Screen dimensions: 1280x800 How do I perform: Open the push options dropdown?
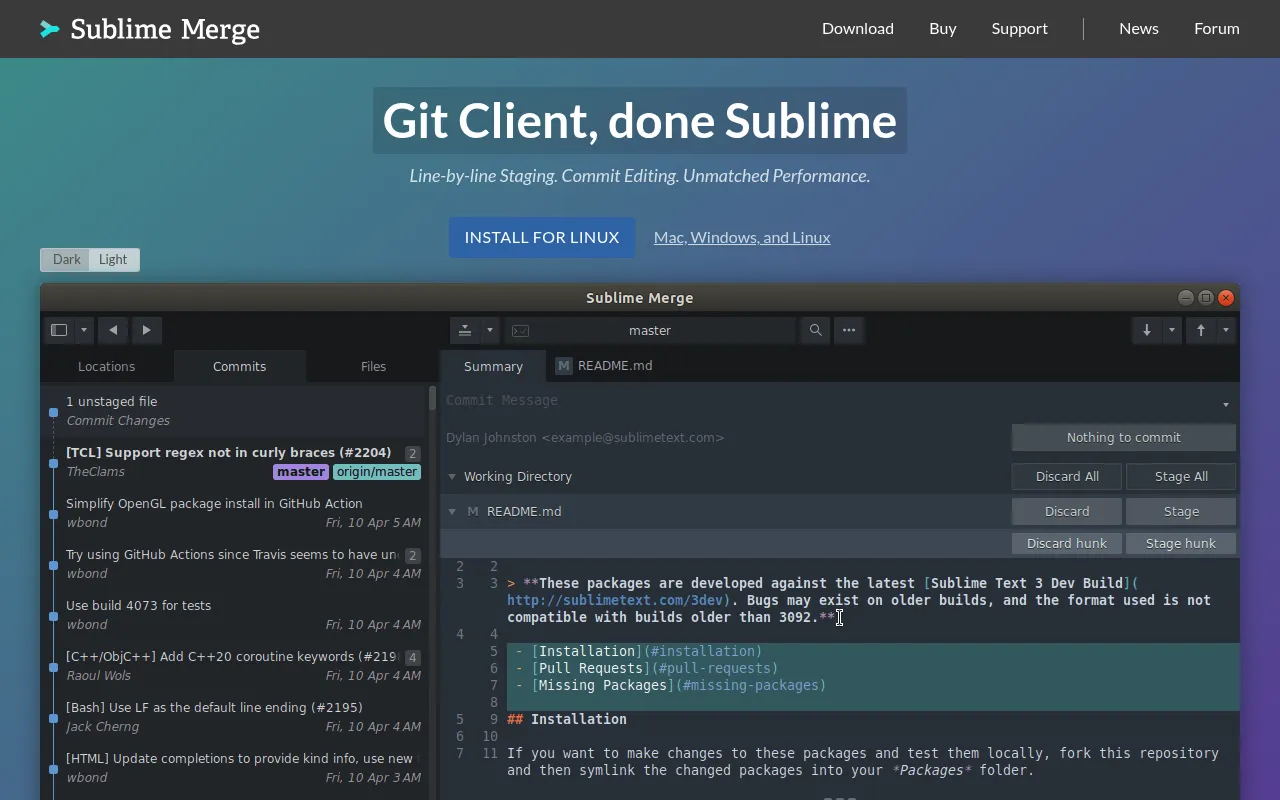coord(1226,330)
